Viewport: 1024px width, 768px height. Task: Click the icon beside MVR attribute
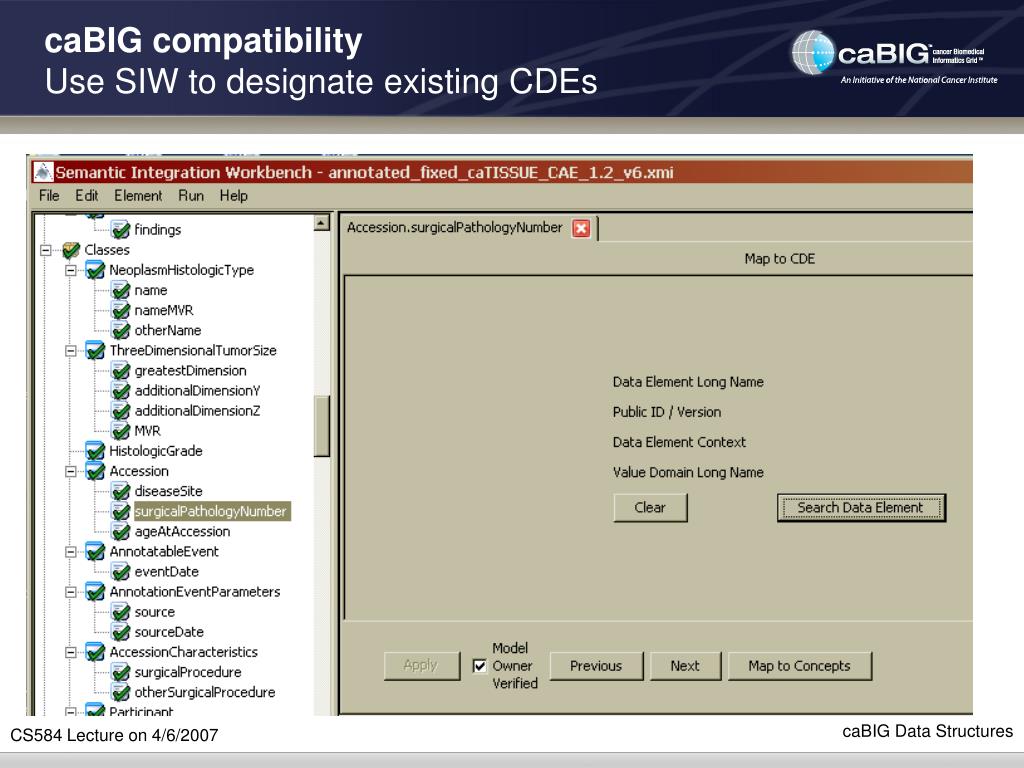(x=121, y=431)
